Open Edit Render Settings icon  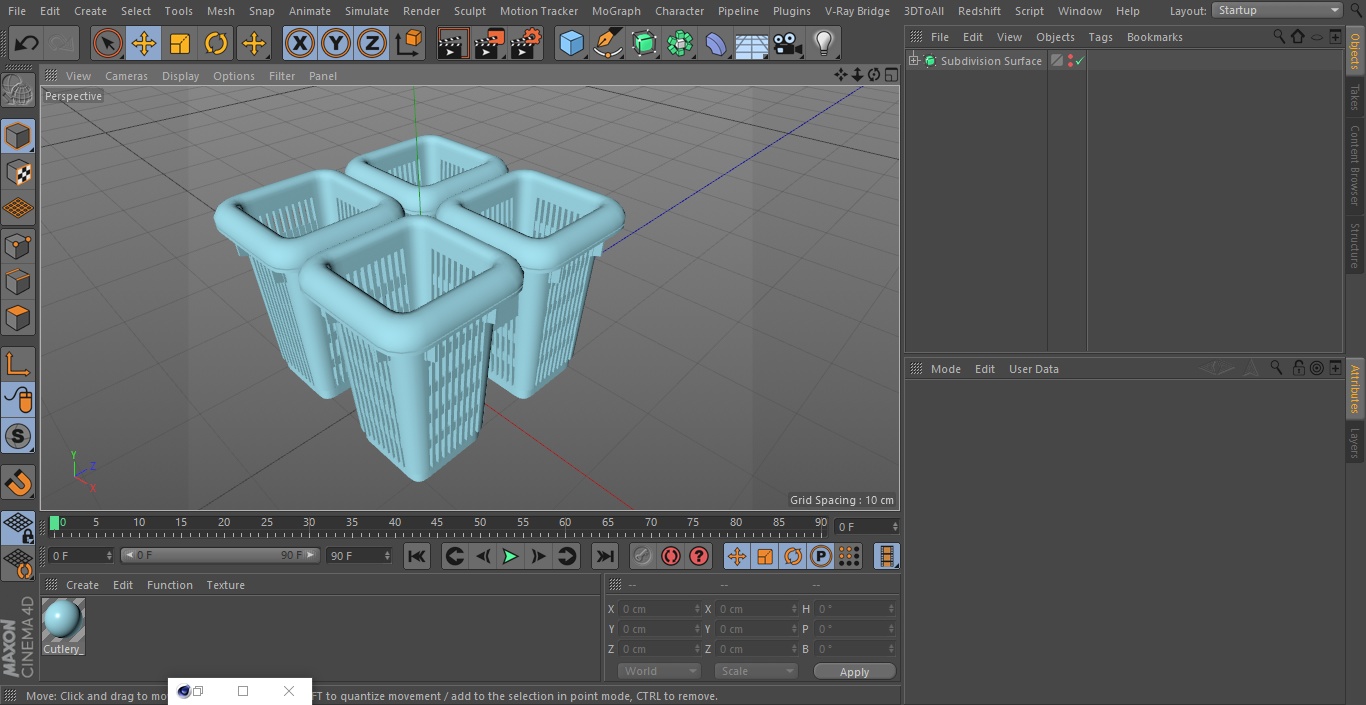click(x=526, y=44)
